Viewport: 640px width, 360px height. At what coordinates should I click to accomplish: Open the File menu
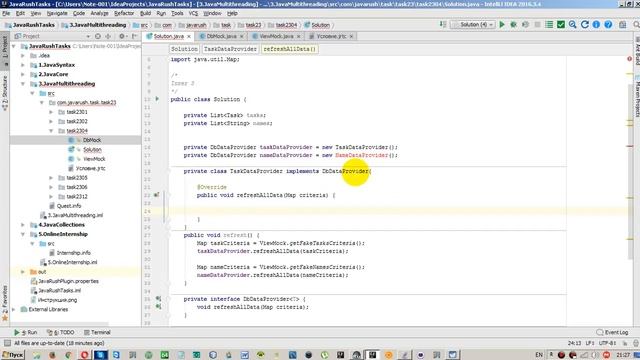[6, 13]
